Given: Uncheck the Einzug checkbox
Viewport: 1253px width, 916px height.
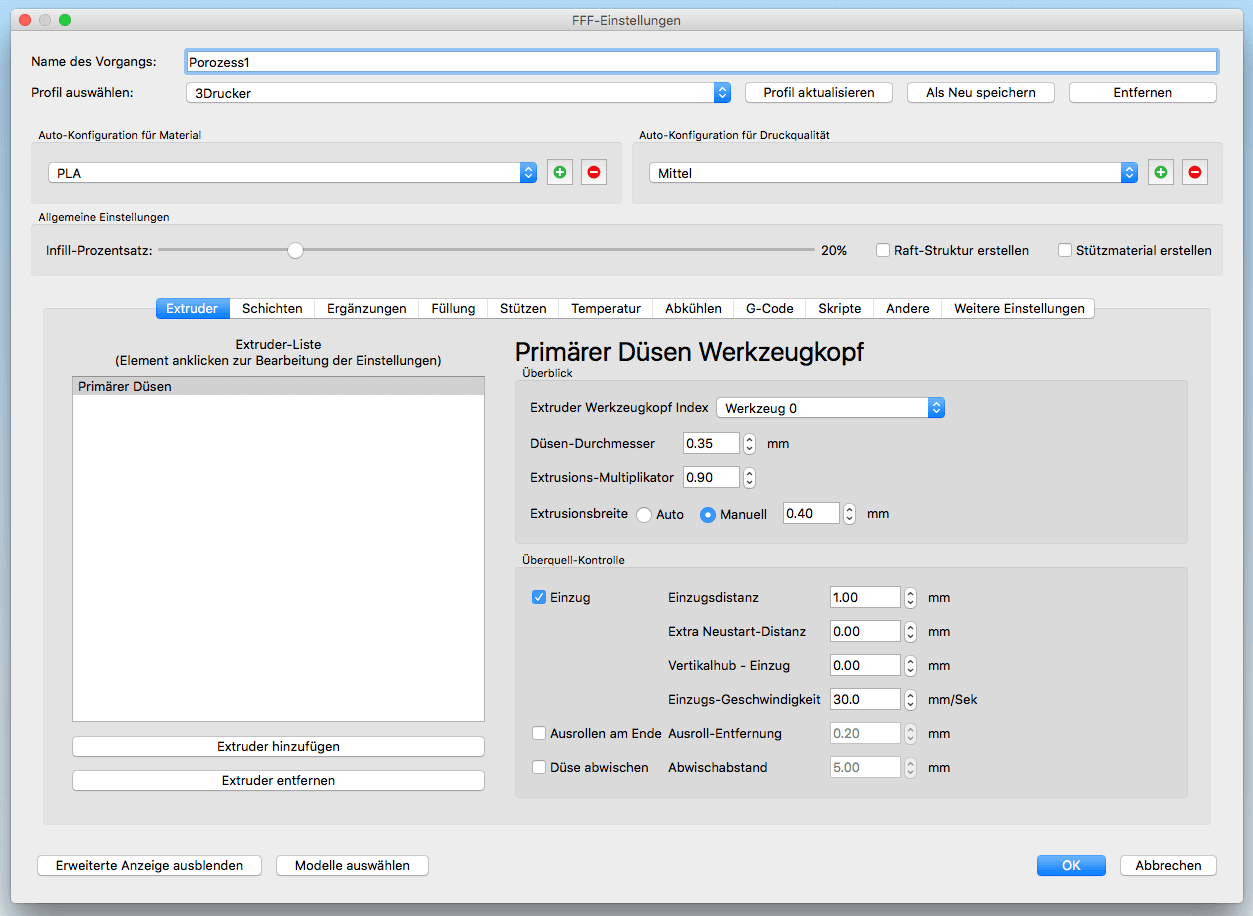Looking at the screenshot, I should [x=539, y=597].
